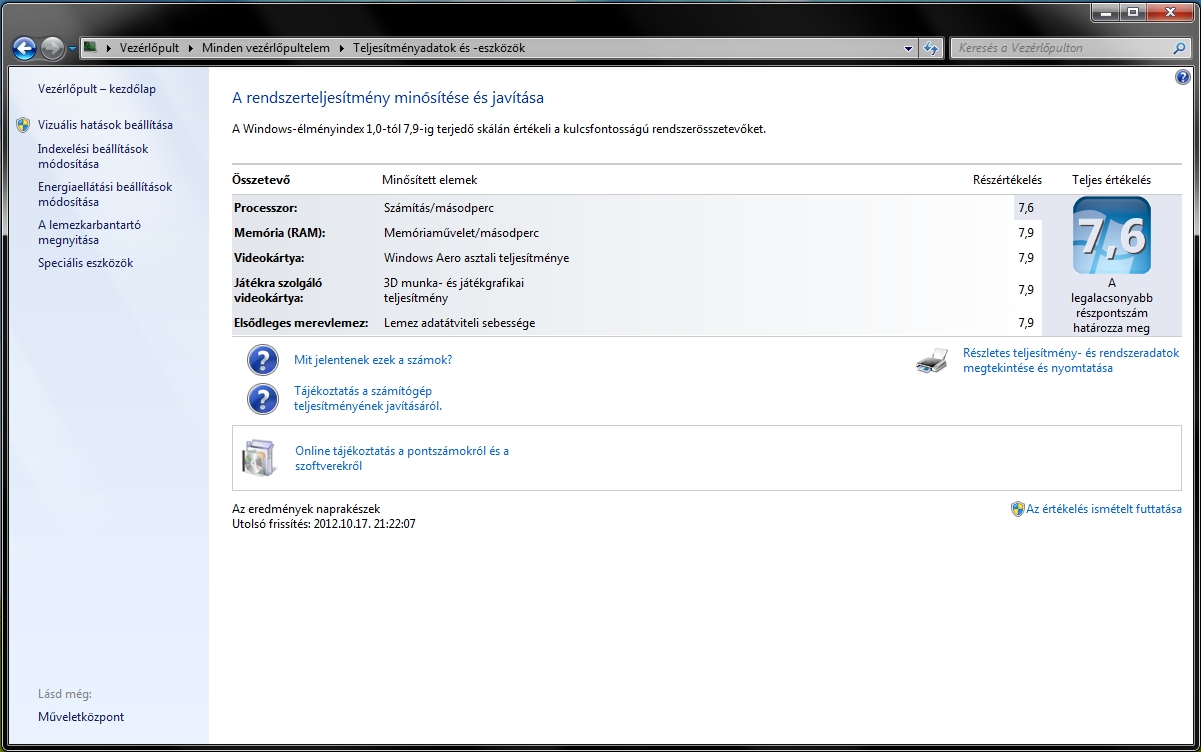Click the address bar Control Panel icon
1201x752 pixels.
coord(90,47)
